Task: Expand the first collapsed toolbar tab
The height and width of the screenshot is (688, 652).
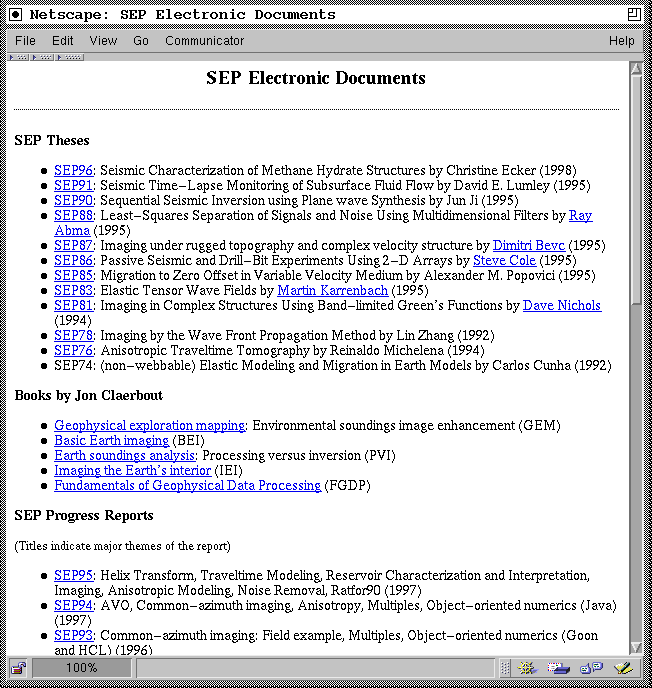Action: click(19, 57)
